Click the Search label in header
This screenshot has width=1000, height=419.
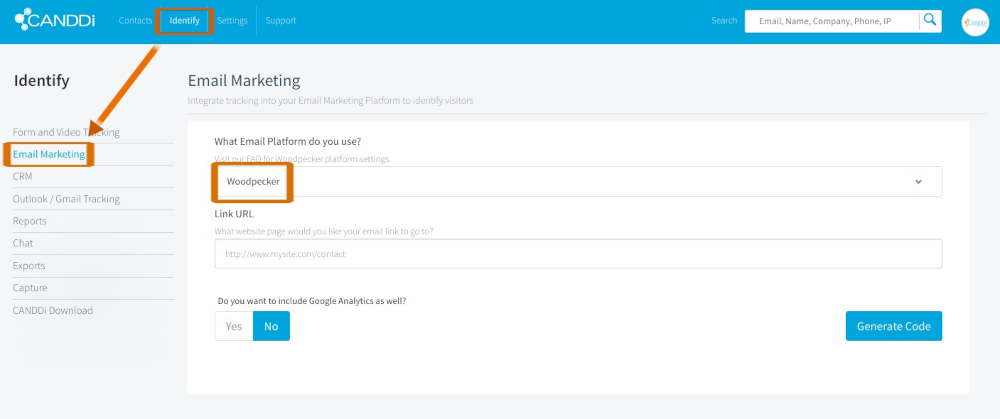pos(724,20)
